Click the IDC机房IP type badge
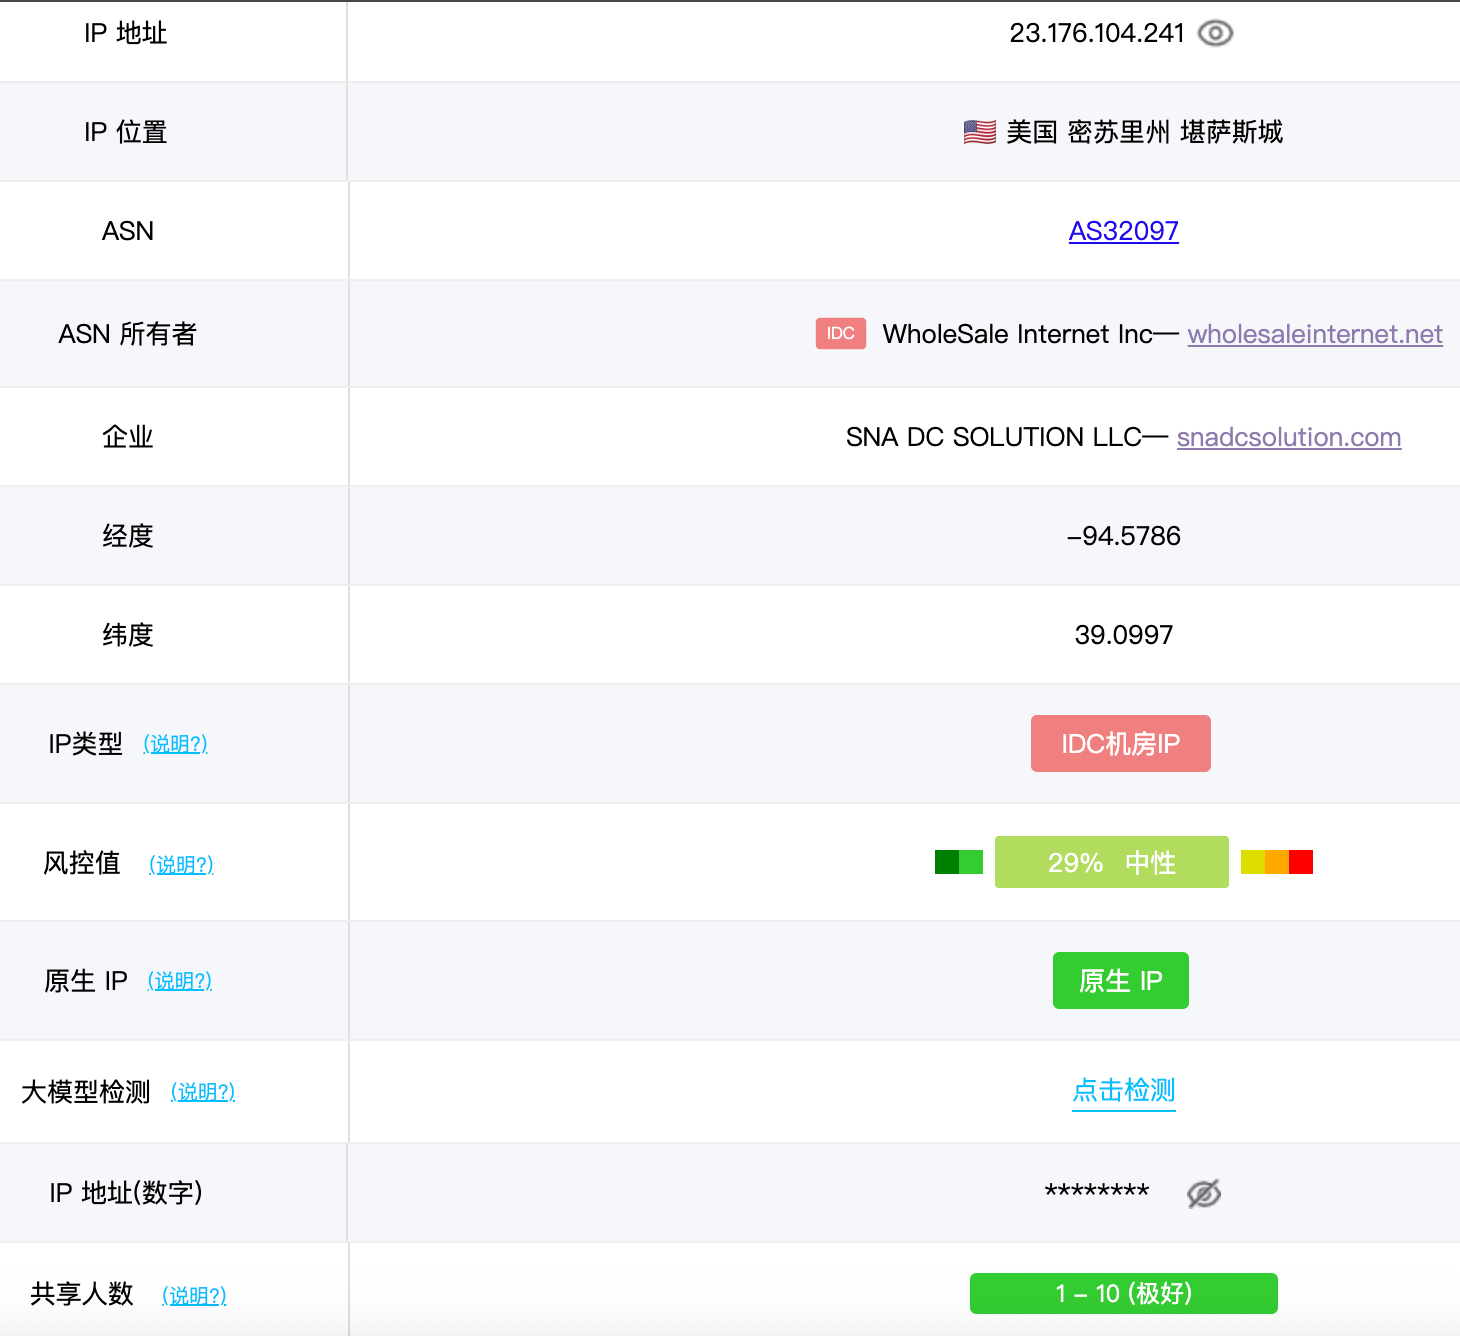The width and height of the screenshot is (1460, 1336). tap(1120, 743)
